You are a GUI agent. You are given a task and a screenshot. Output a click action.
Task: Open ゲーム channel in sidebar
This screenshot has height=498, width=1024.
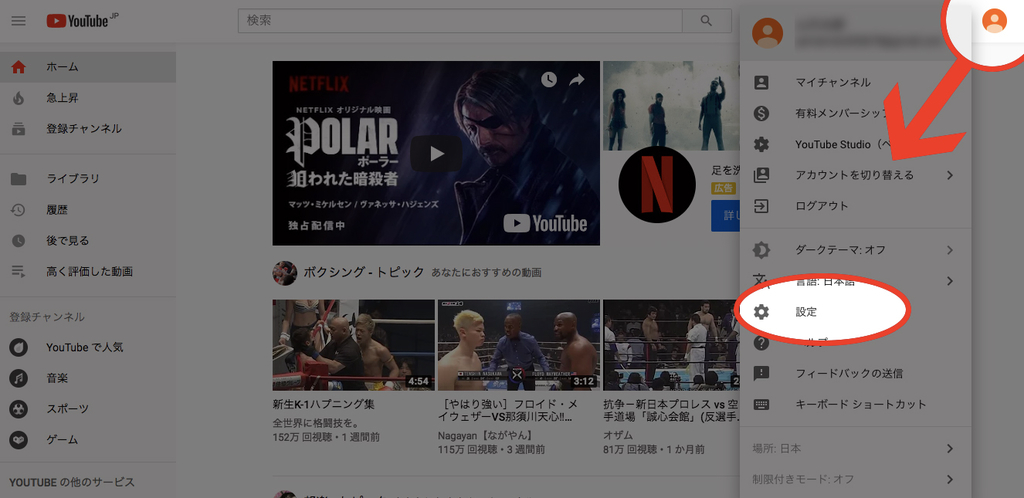[88, 440]
